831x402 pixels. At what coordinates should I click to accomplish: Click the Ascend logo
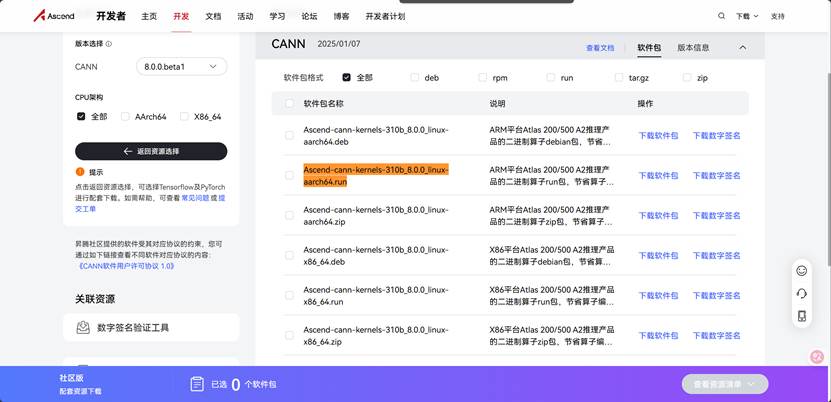tap(54, 16)
